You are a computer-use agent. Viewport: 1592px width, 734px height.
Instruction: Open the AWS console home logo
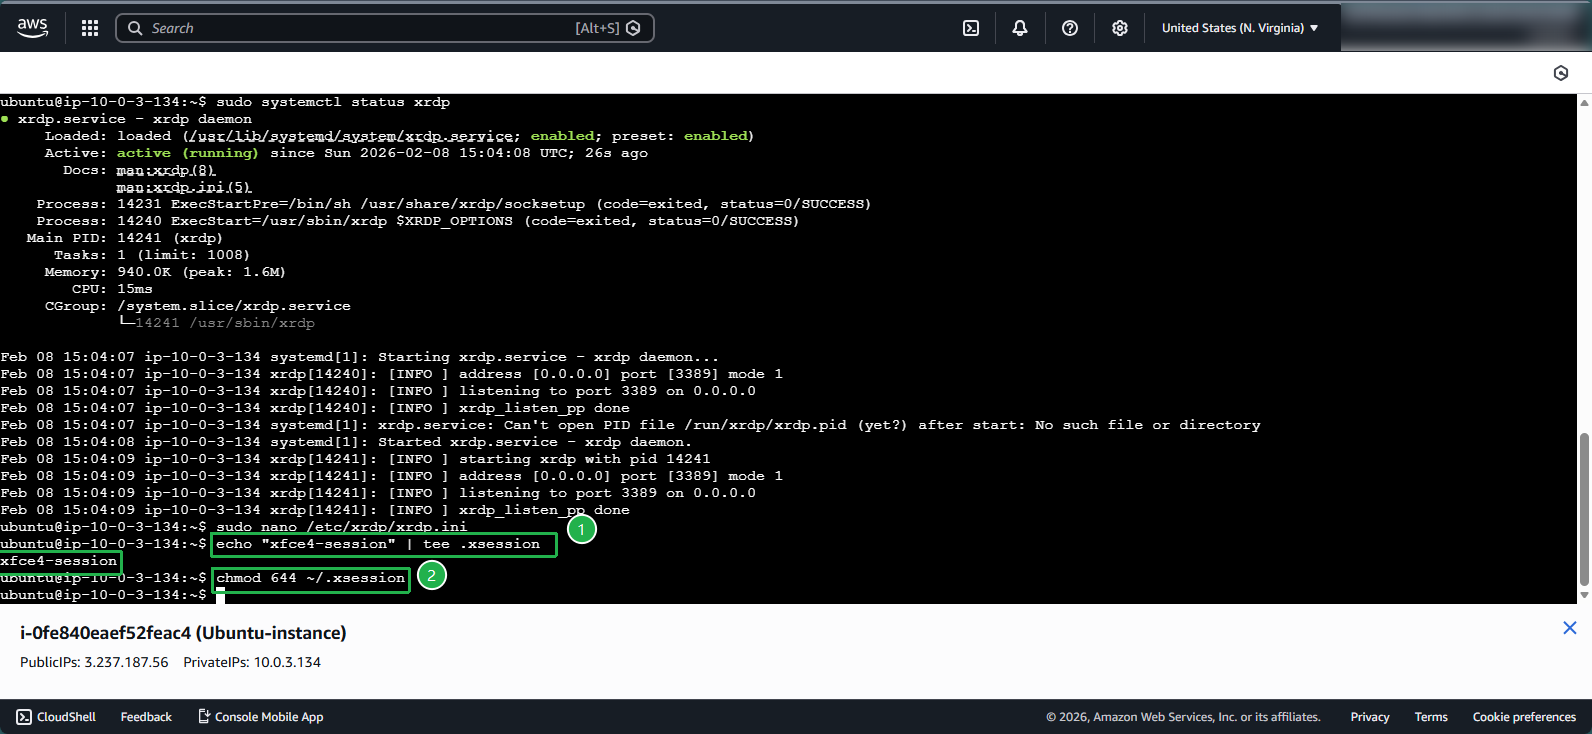(x=32, y=28)
